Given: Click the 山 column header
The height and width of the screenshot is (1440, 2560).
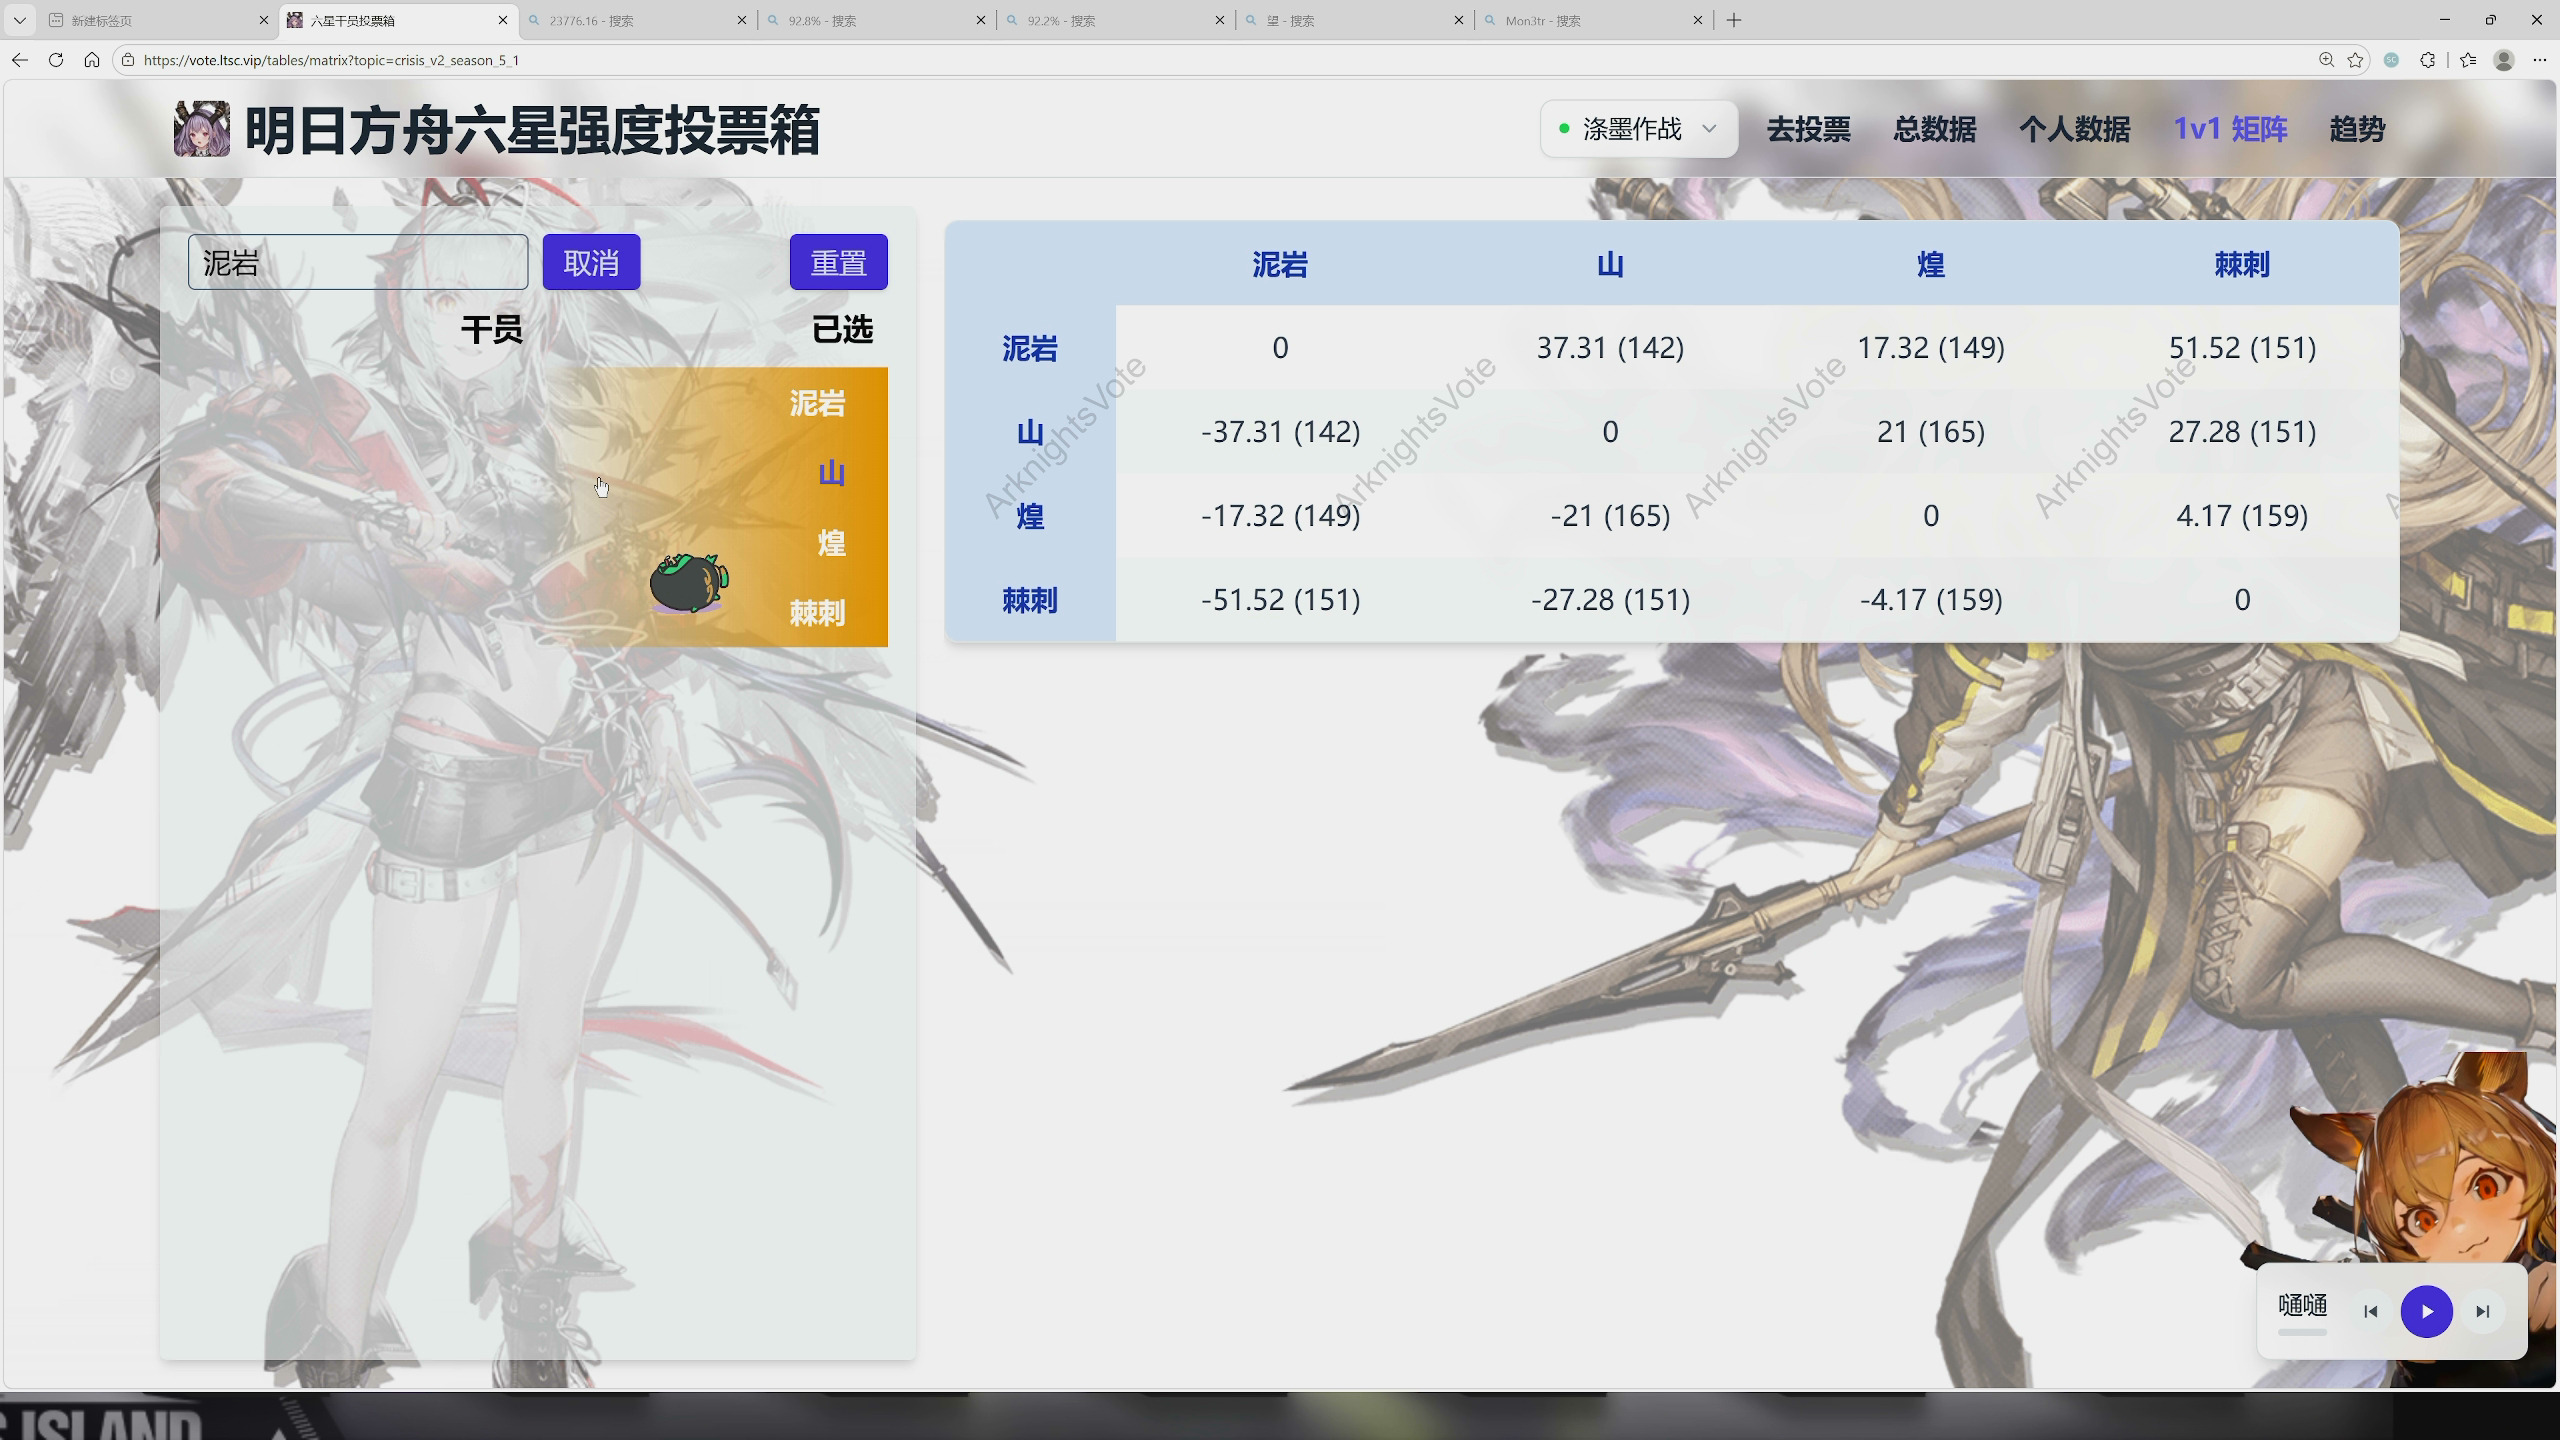Looking at the screenshot, I should [1610, 264].
